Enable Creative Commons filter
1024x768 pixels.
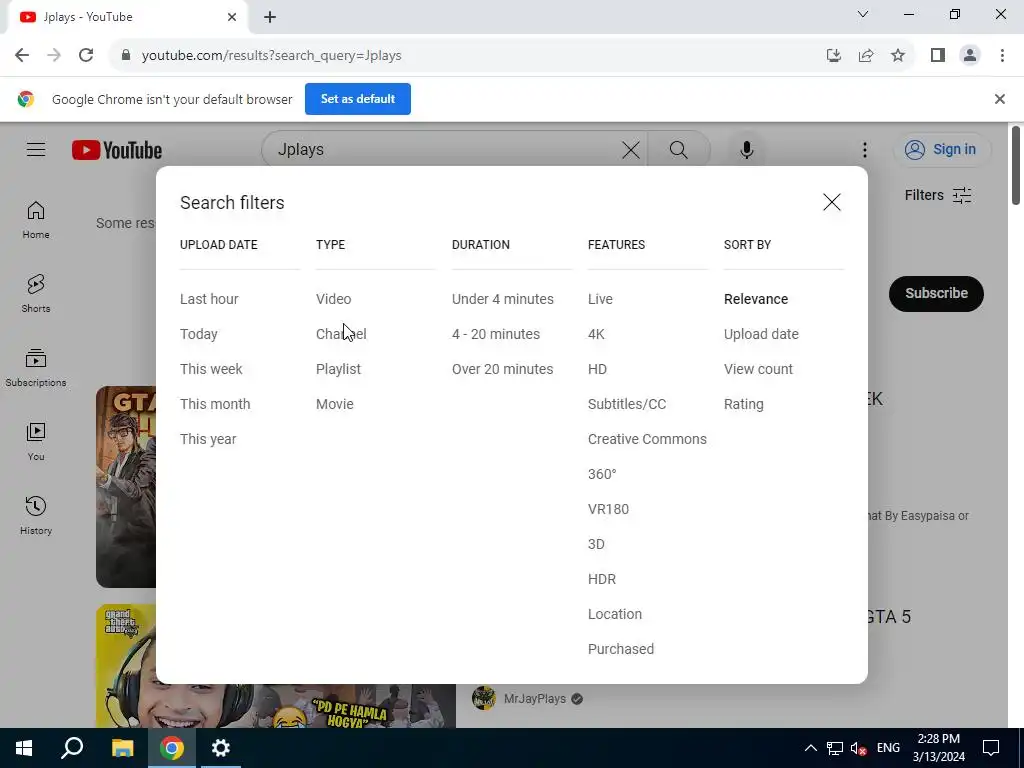click(x=647, y=440)
